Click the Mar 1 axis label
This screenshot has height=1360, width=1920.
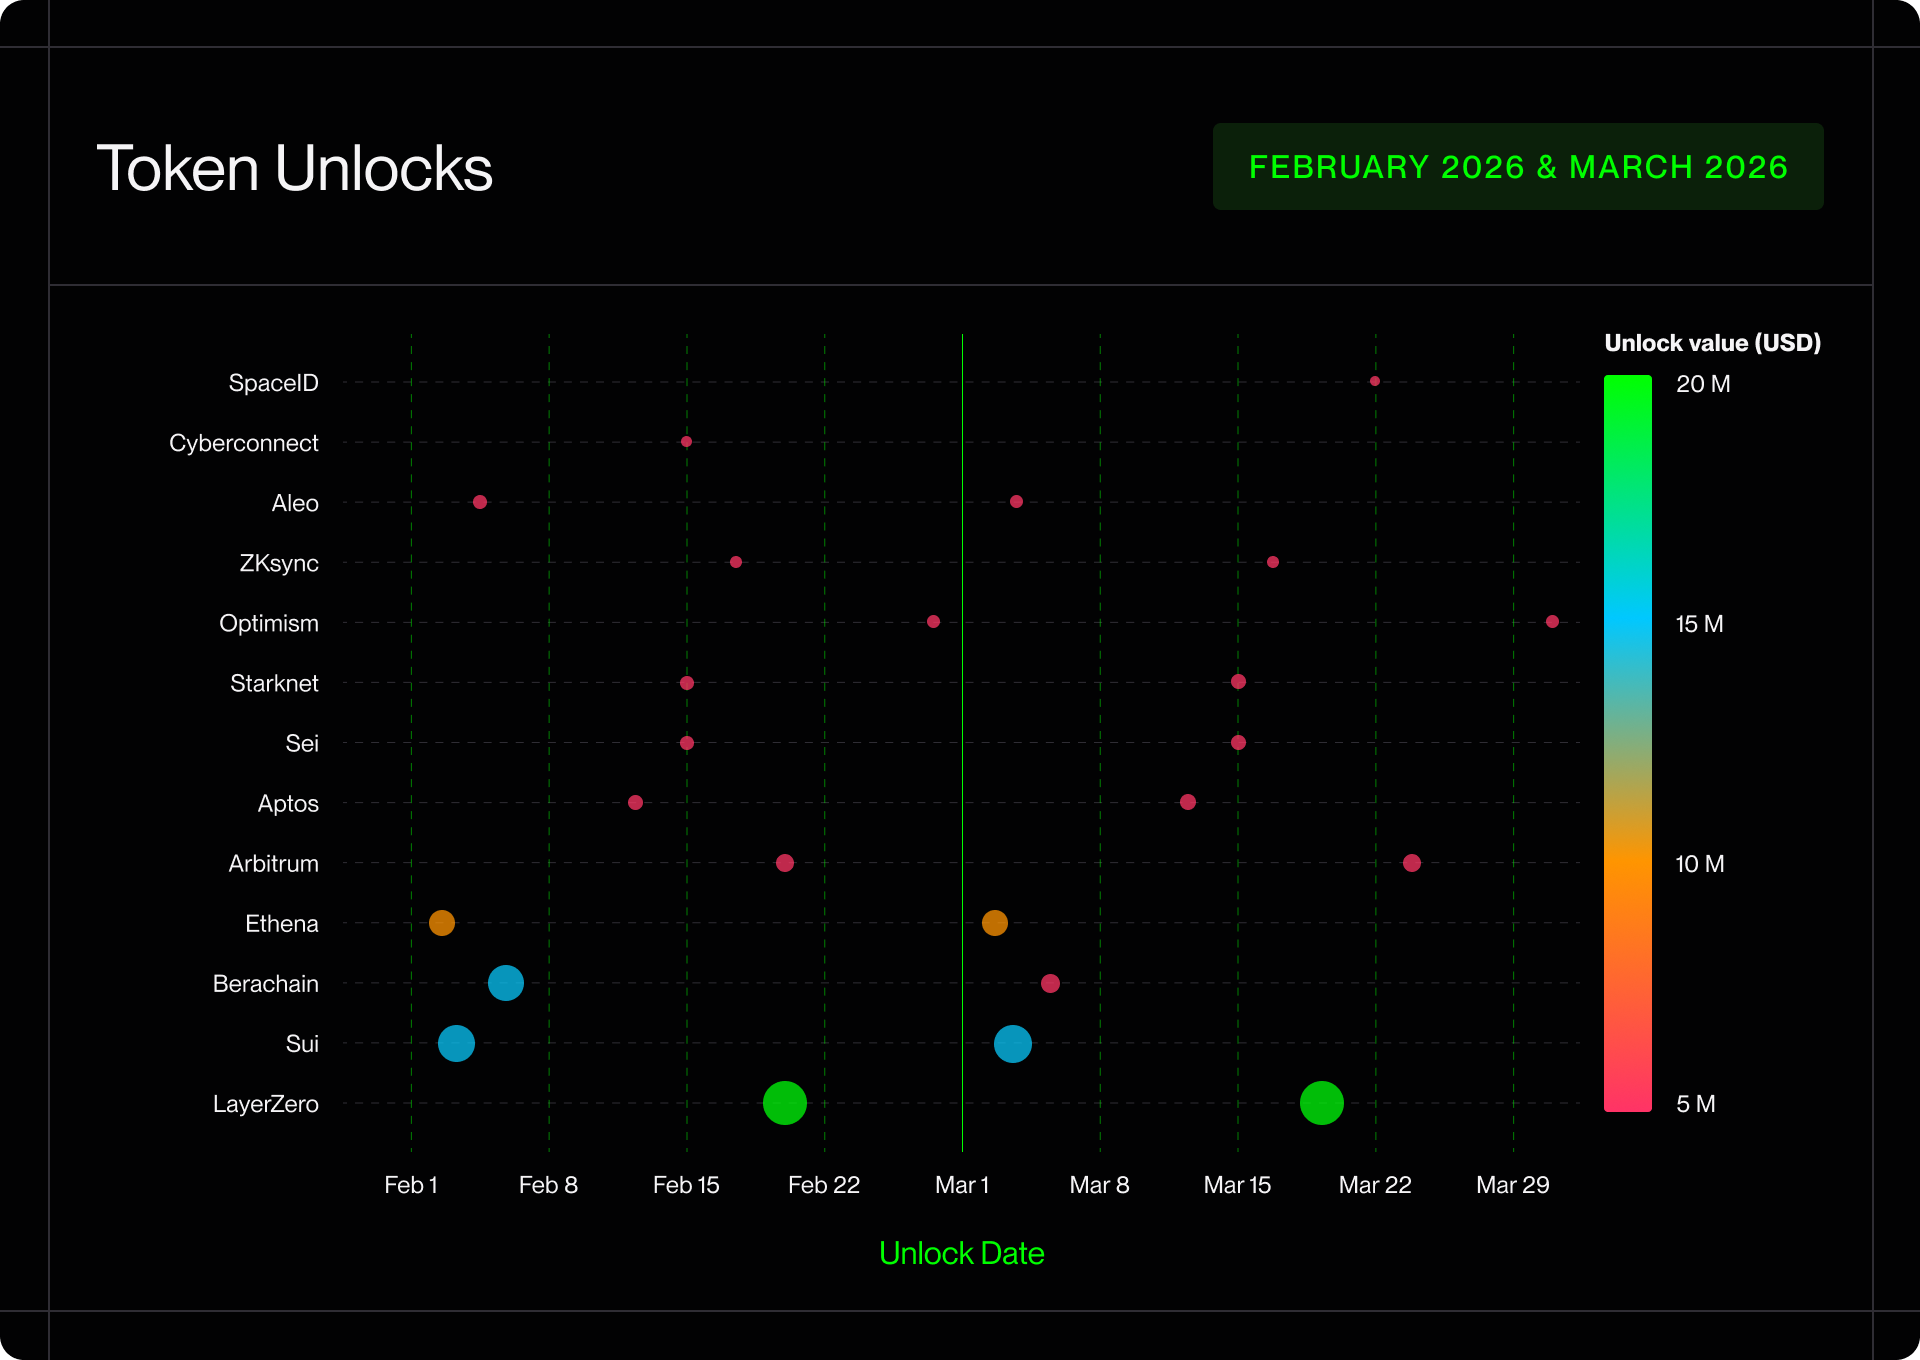[x=961, y=1185]
